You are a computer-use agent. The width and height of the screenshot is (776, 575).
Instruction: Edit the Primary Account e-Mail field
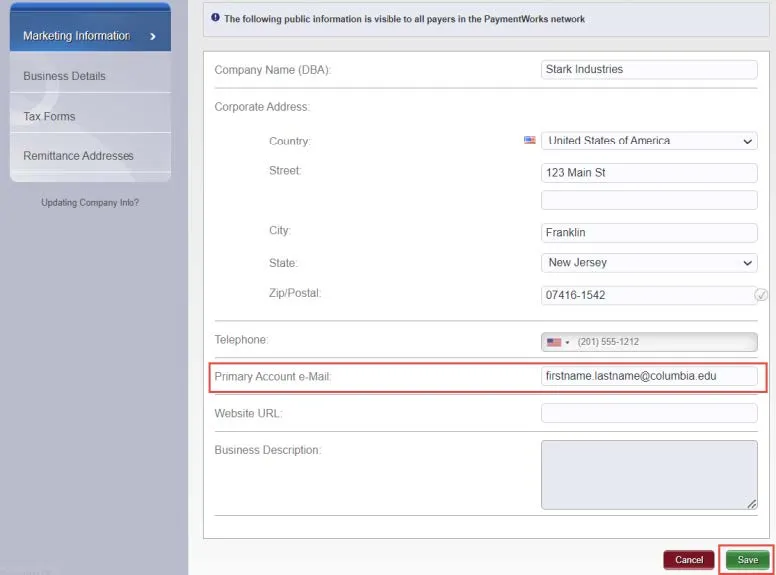(649, 376)
